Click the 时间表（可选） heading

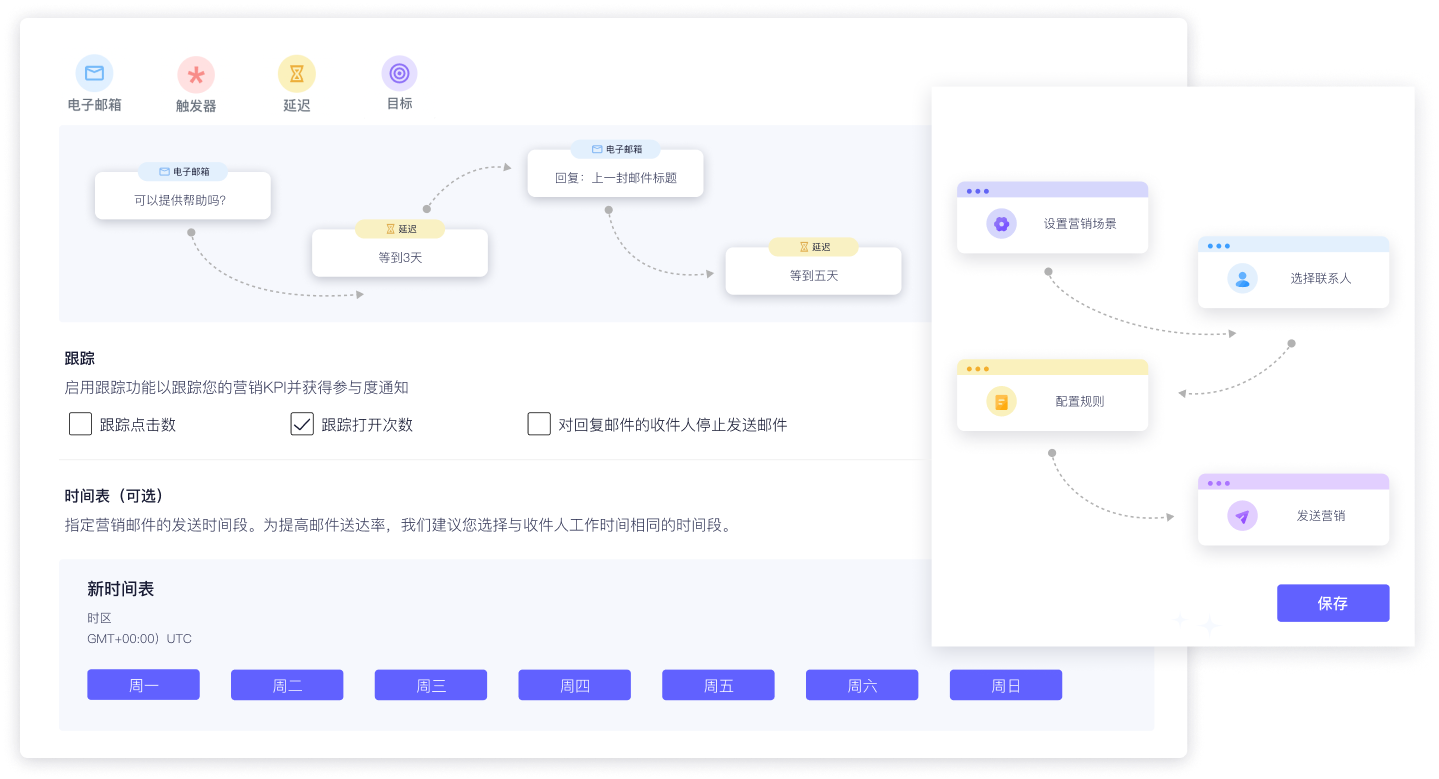pos(114,496)
